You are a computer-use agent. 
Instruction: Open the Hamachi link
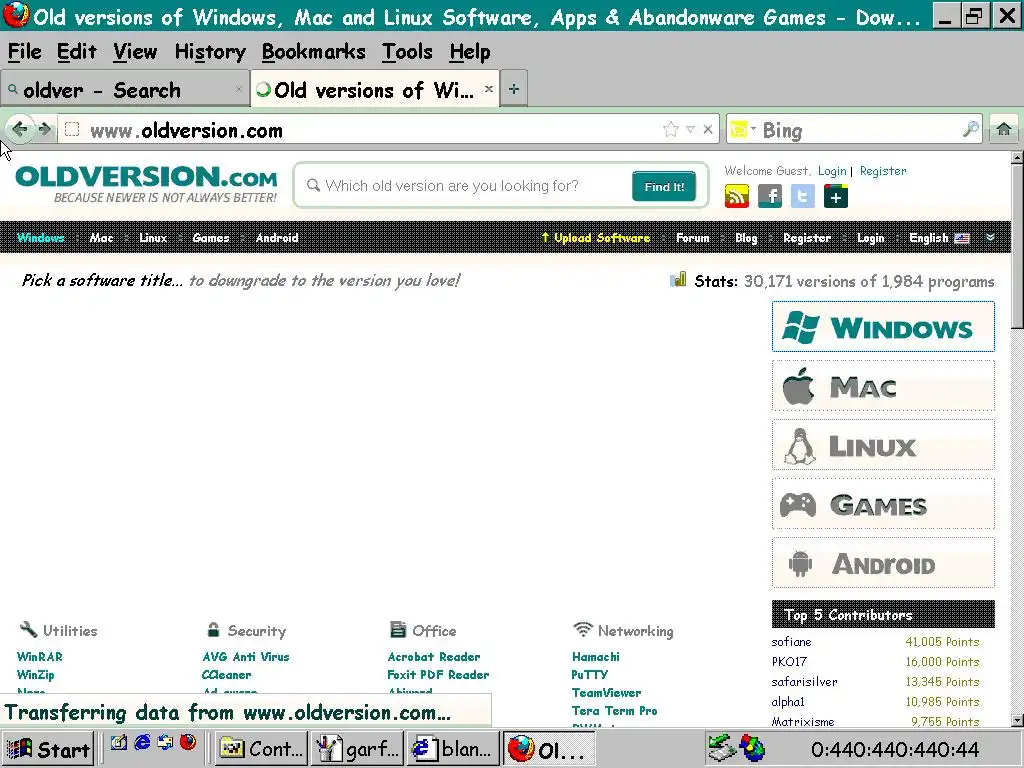pyautogui.click(x=596, y=656)
